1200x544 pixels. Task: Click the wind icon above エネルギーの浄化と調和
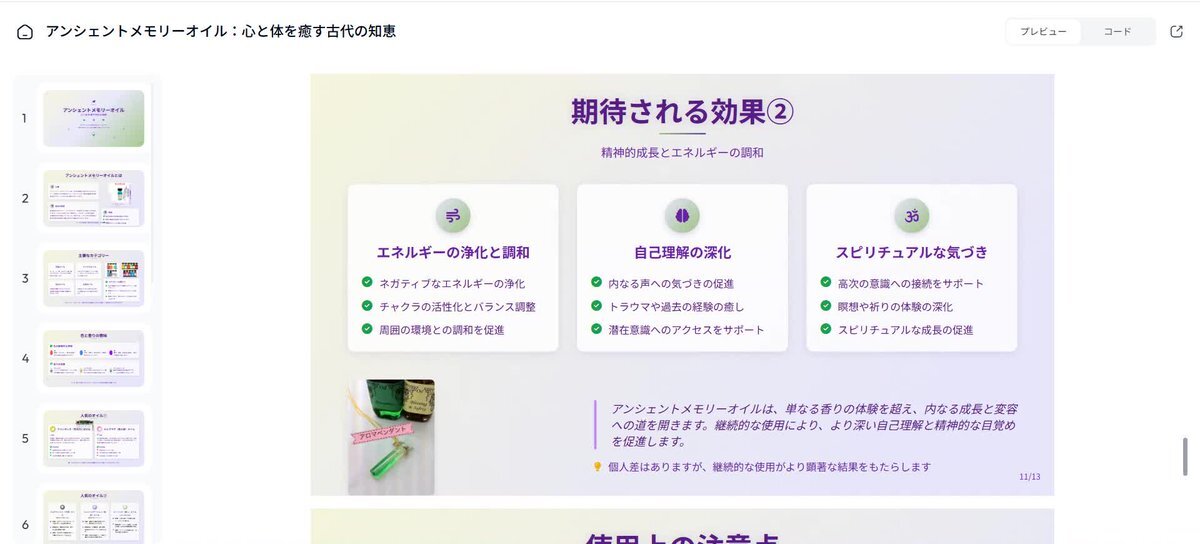(453, 215)
